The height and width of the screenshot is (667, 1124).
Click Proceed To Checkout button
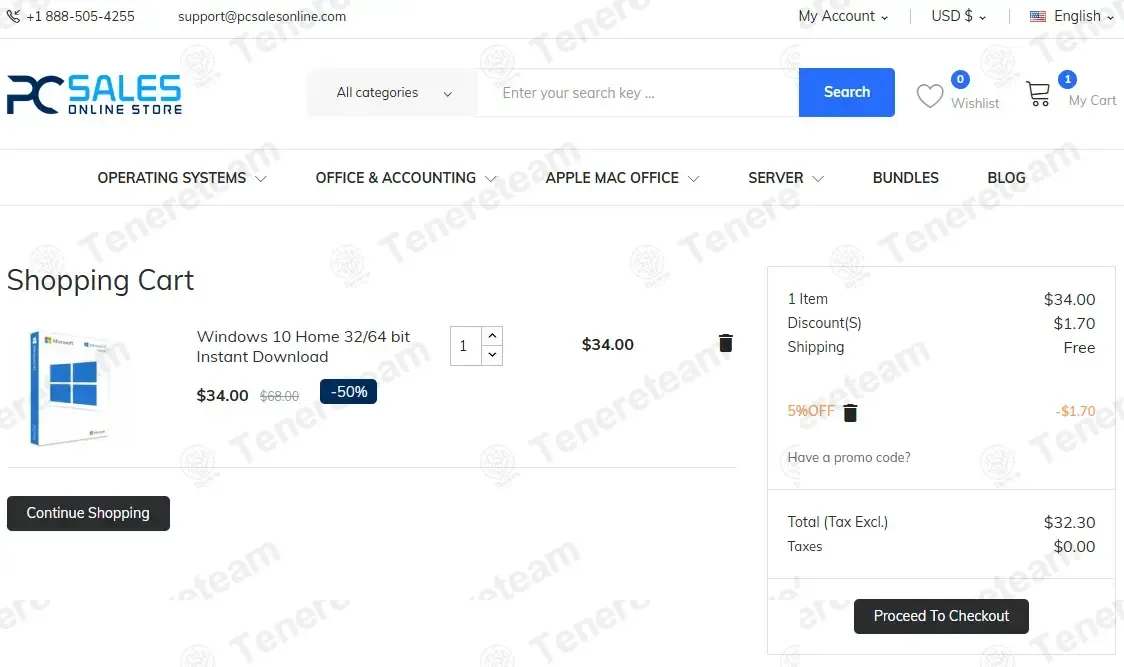[941, 616]
